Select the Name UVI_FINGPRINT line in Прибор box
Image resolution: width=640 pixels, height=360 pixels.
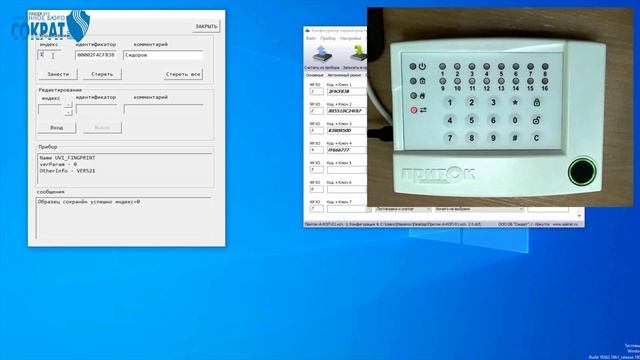pos(67,158)
